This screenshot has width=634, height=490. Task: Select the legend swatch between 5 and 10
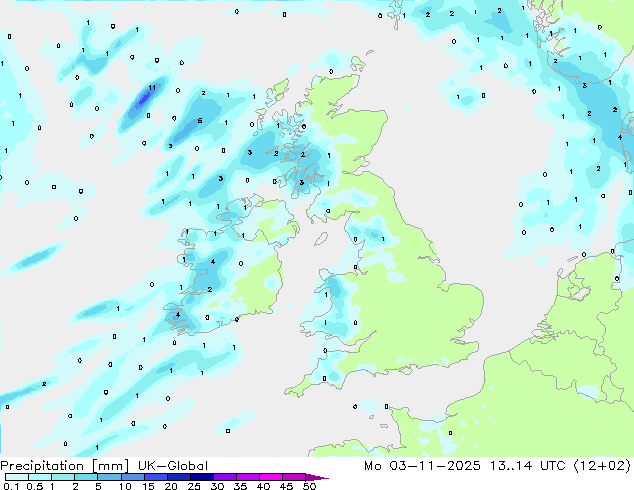109,477
